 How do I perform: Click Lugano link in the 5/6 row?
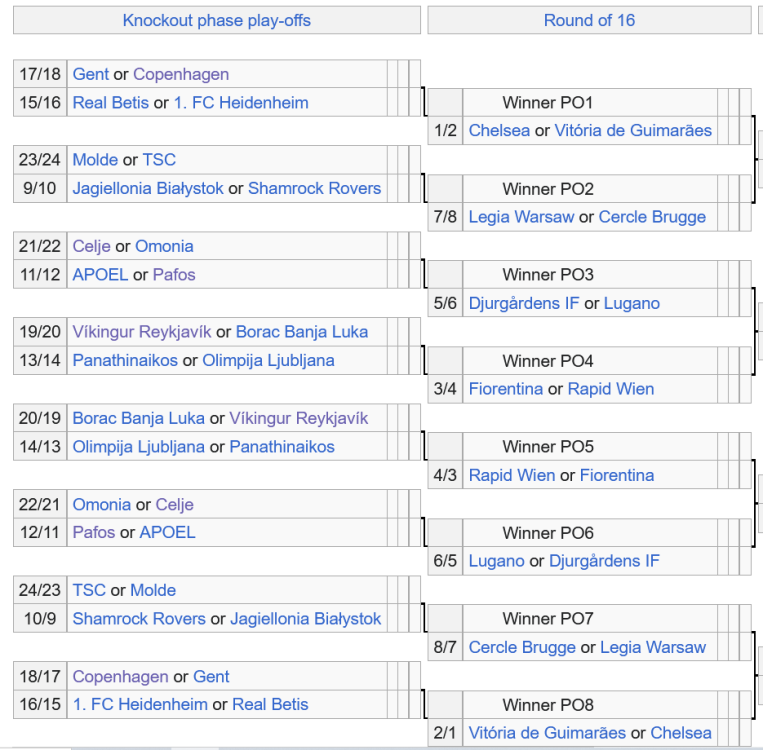(x=632, y=303)
